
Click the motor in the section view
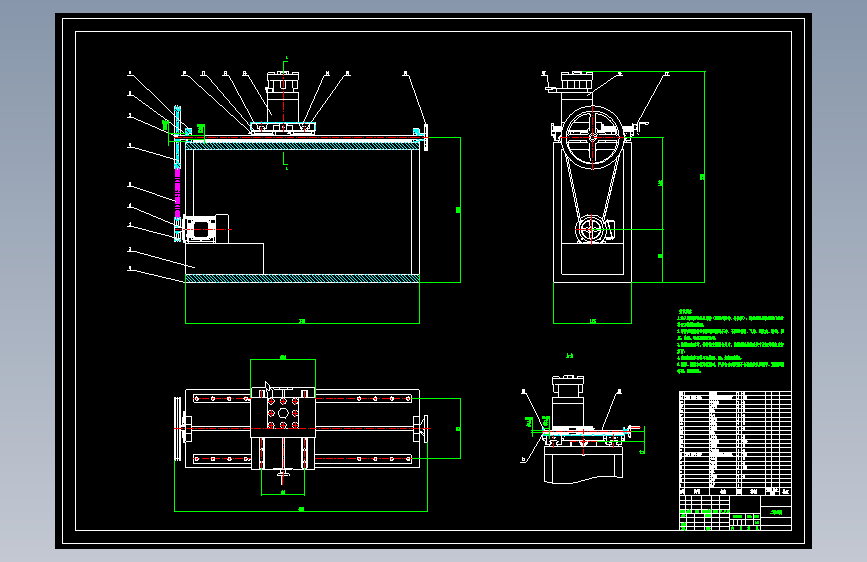pos(568,400)
